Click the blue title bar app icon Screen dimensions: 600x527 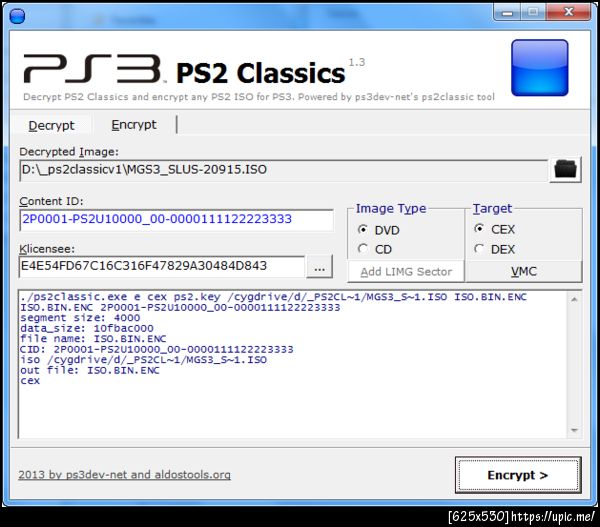17,16
